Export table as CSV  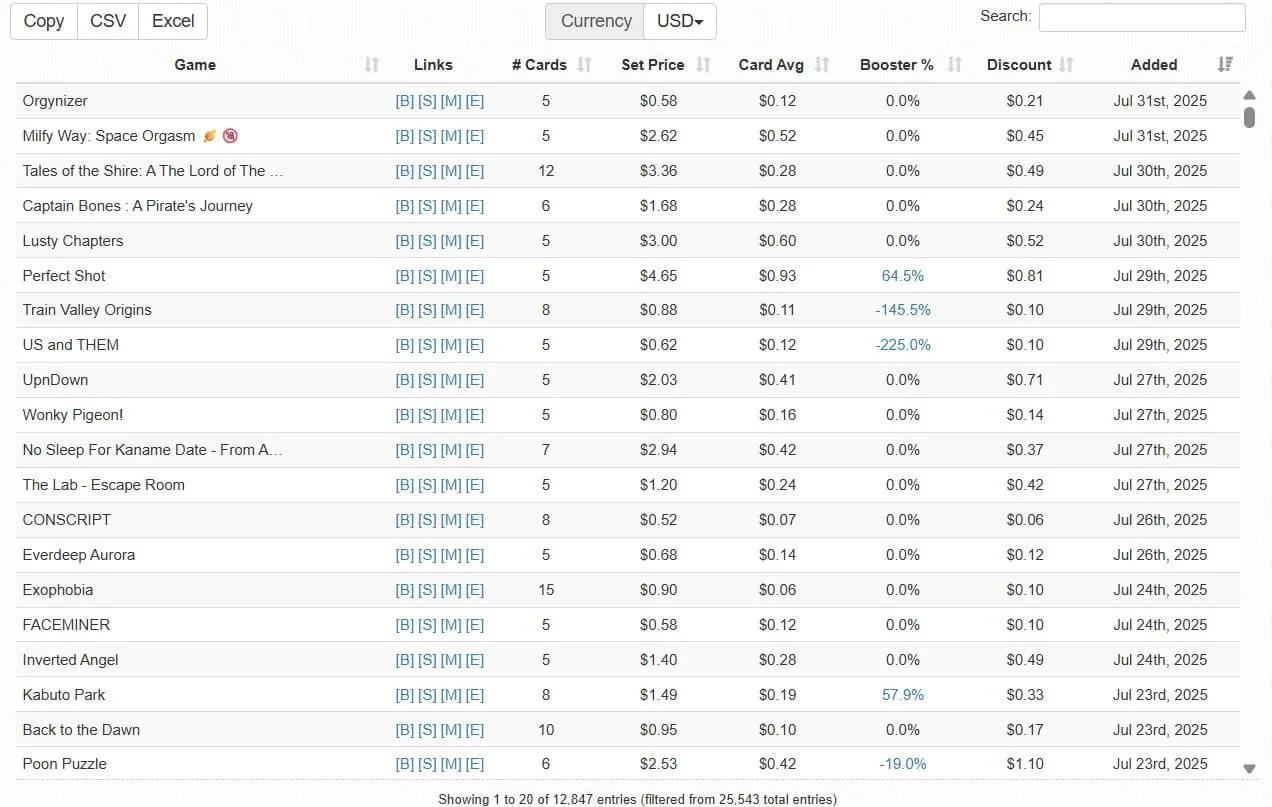(x=108, y=21)
